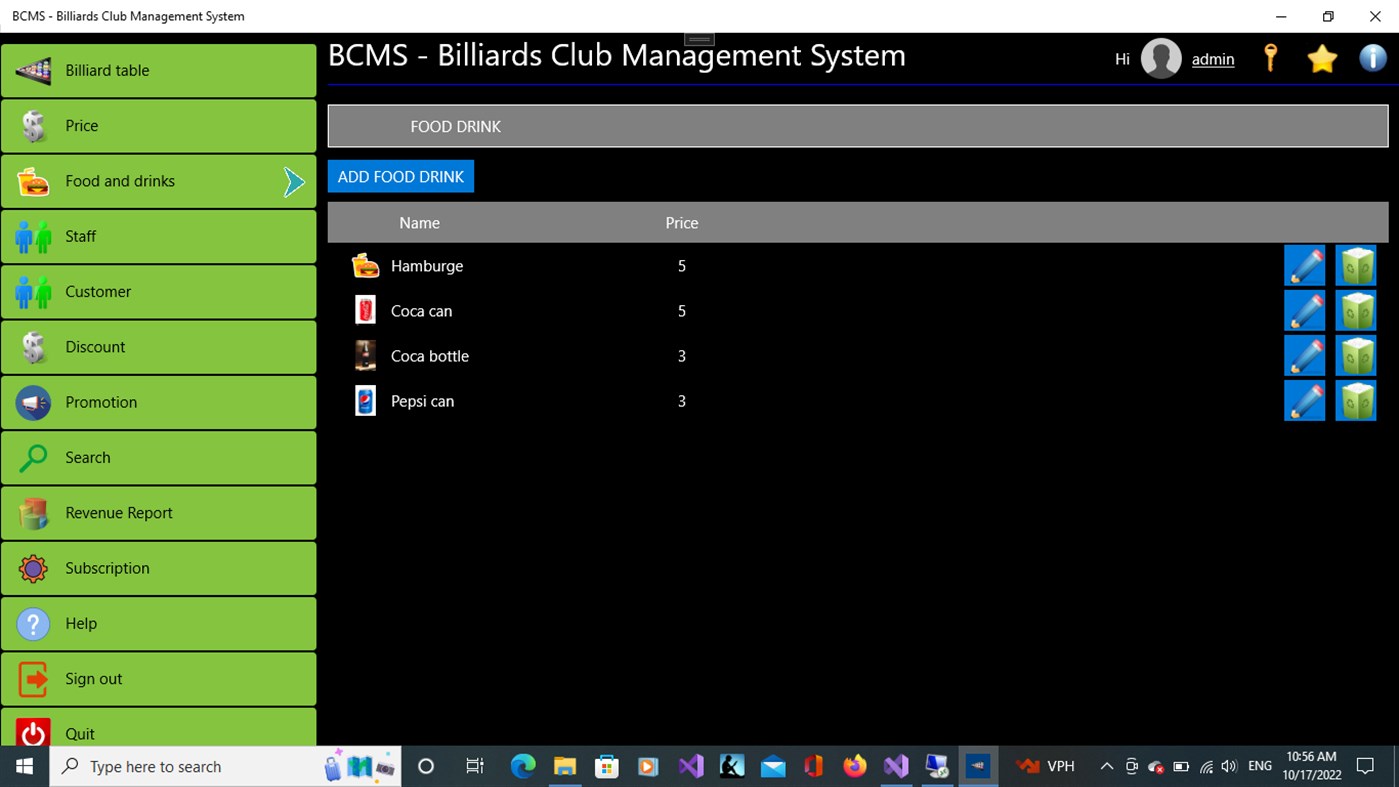Delete Coca can using the trash icon
1399x787 pixels.
pyautogui.click(x=1356, y=310)
